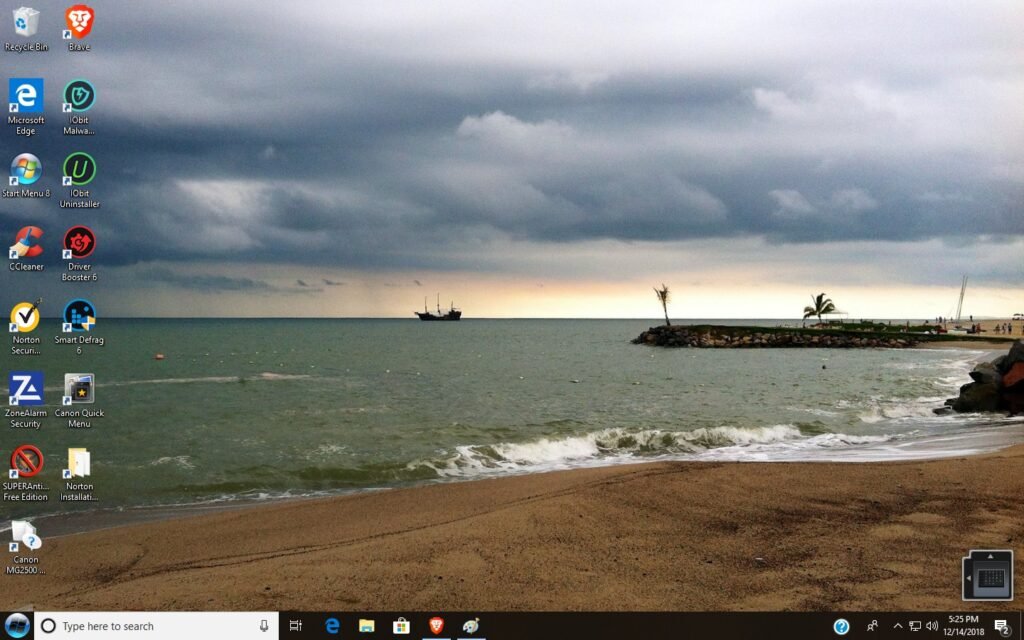Launch Brave from the desktop shortcut

78,22
